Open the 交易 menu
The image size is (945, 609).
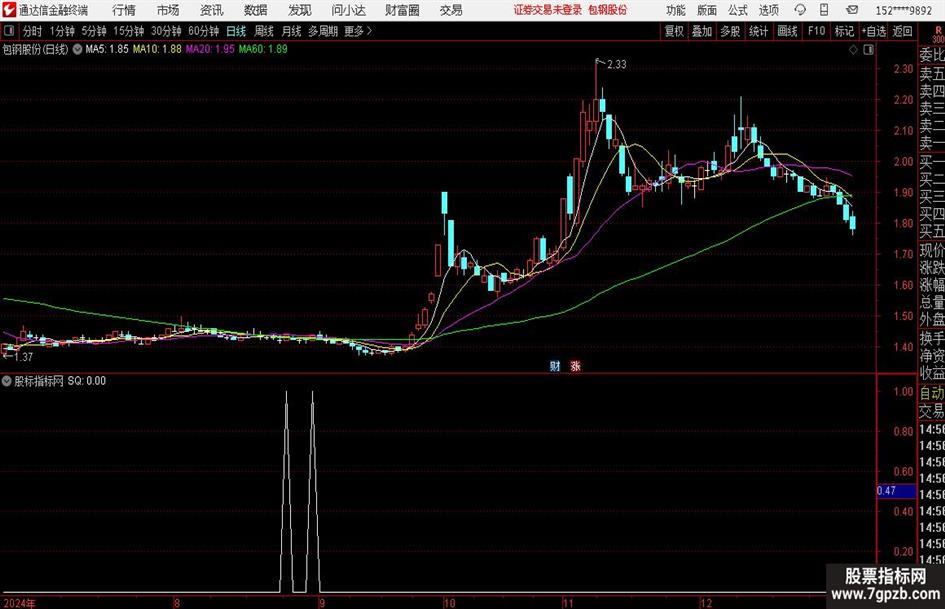[451, 10]
